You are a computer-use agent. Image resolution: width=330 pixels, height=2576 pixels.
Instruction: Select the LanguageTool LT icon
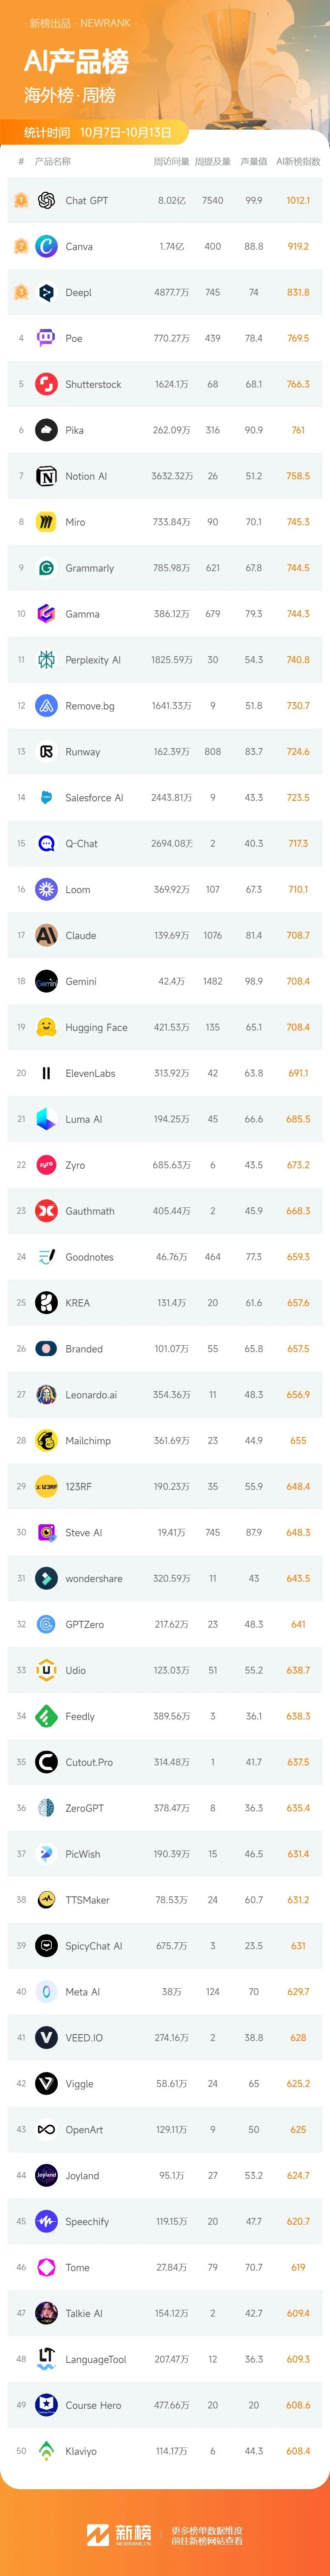point(46,2358)
